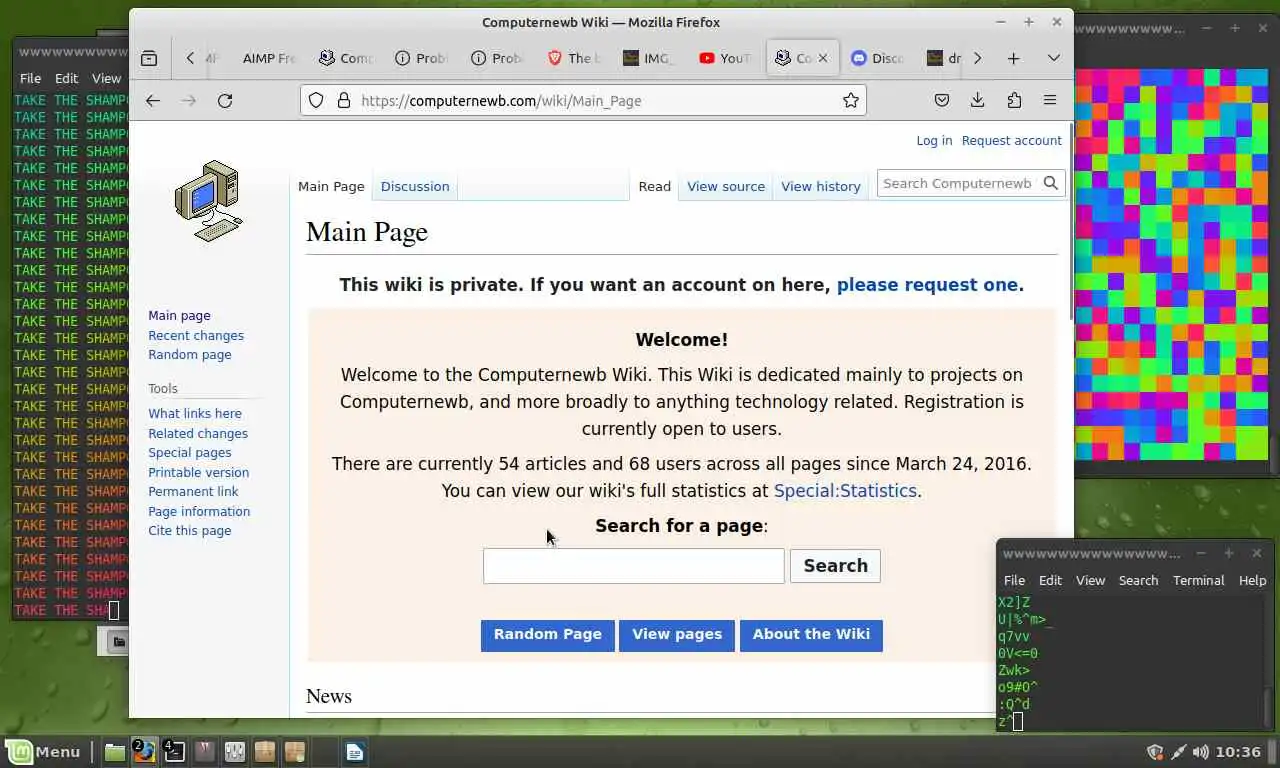This screenshot has width=1280, height=768.
Task: Open Save to Pocket icon
Action: 942,100
